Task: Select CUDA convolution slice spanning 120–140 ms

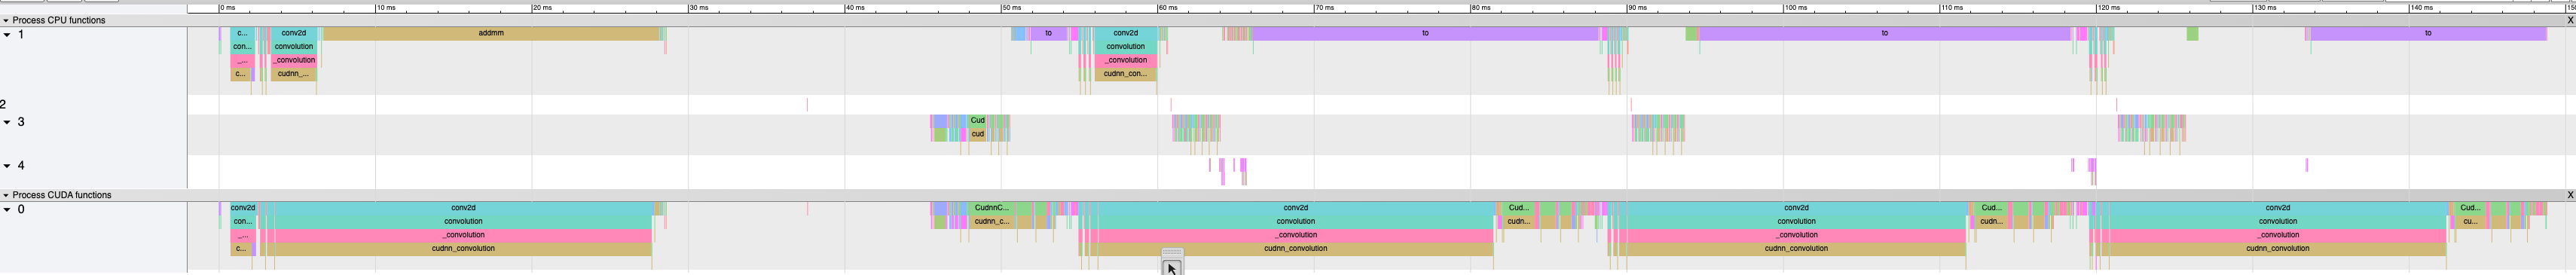Action: pos(2277,222)
